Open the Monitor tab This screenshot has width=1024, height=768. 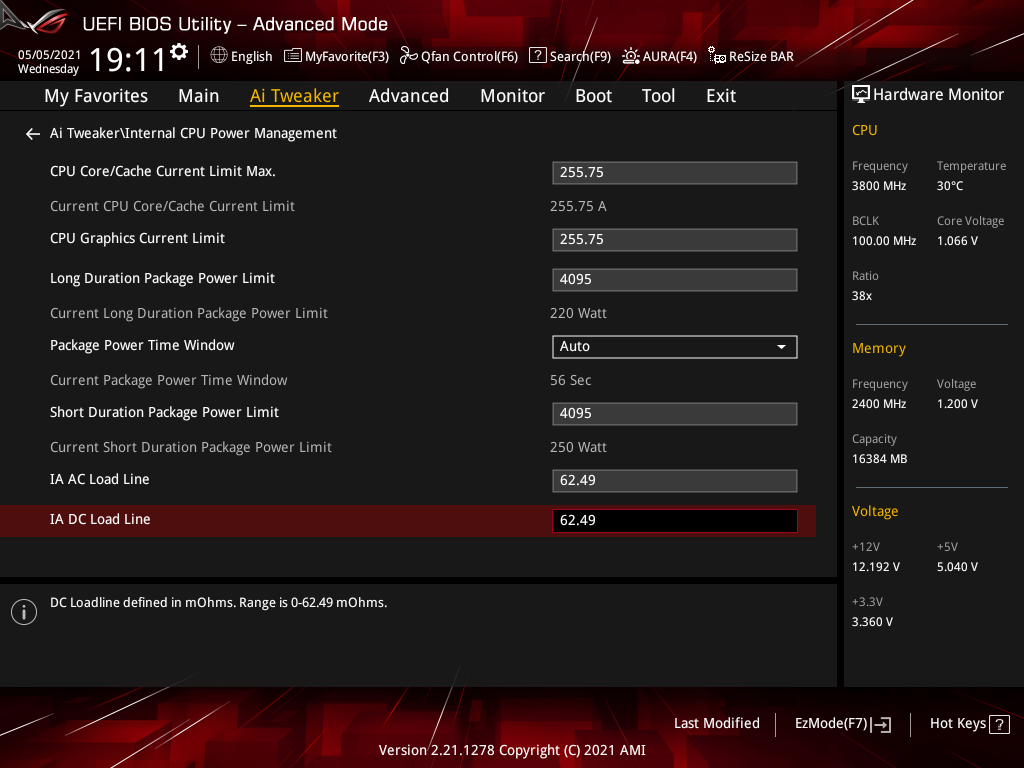(512, 96)
